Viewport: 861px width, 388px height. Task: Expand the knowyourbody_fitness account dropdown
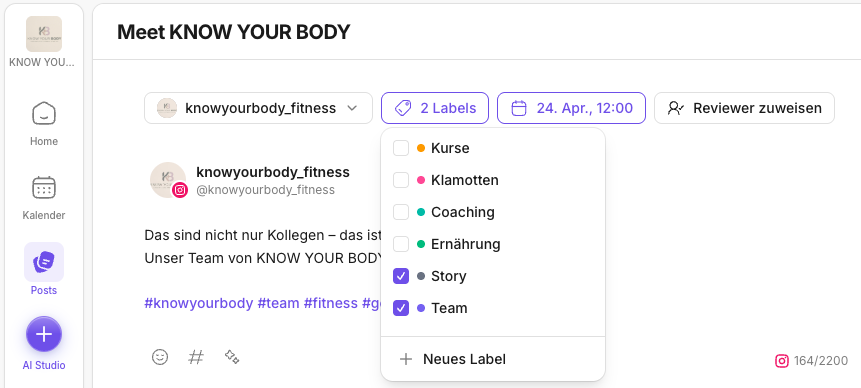pos(258,108)
